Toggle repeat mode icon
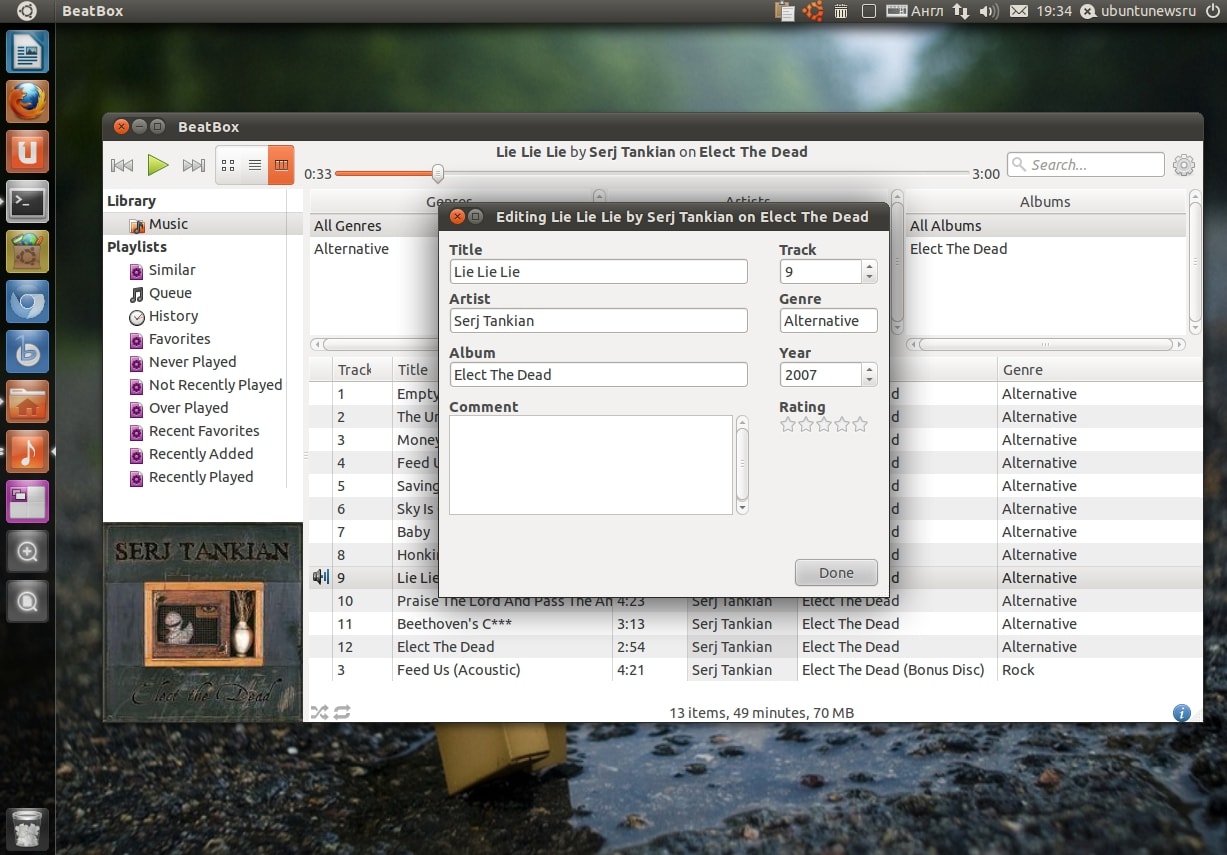The height and width of the screenshot is (855, 1227). pos(342,712)
